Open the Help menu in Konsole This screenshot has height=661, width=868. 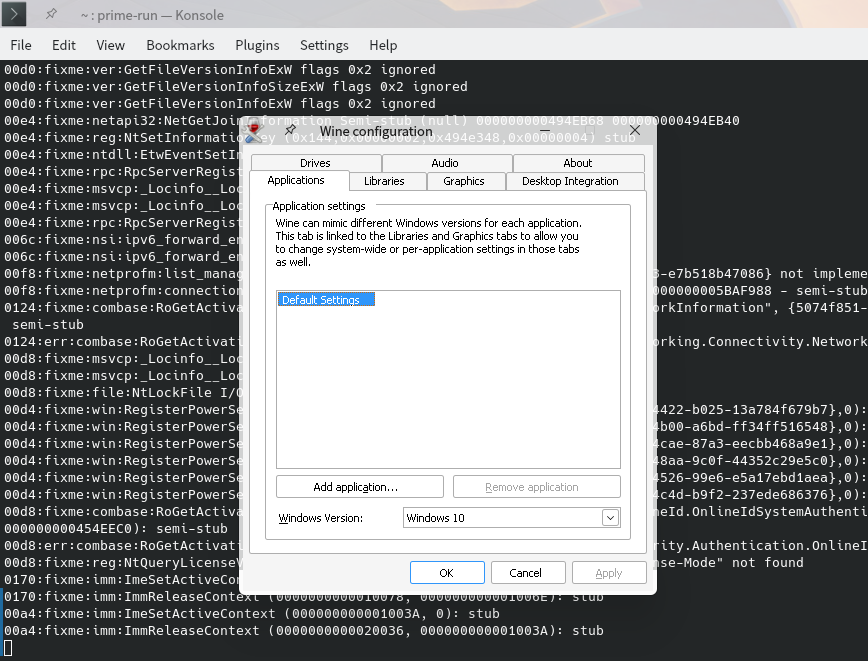[x=383, y=45]
